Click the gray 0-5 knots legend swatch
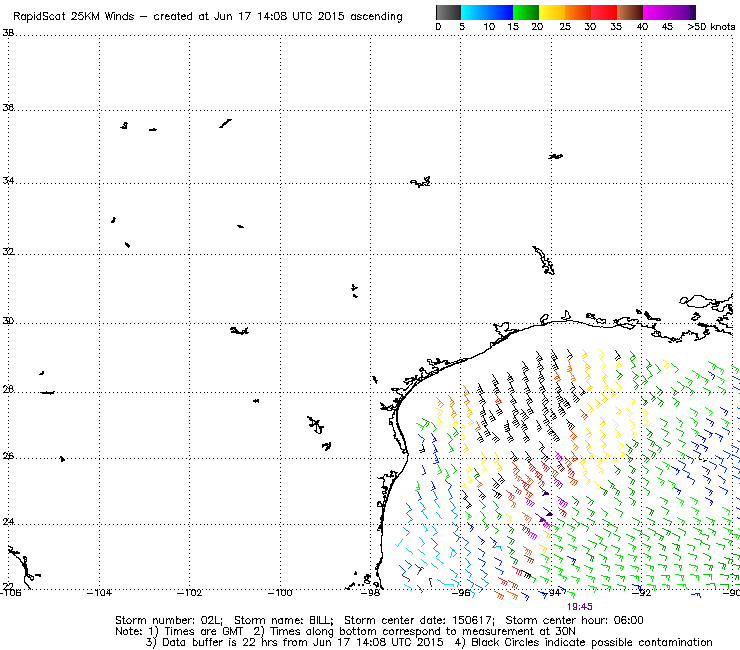 coord(448,12)
